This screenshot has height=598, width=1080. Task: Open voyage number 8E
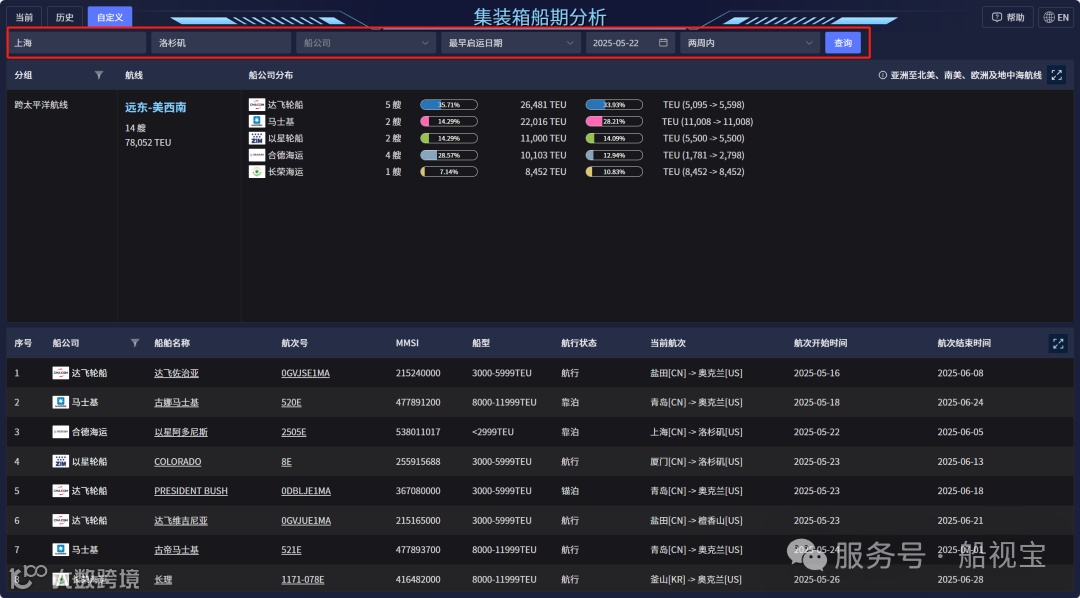click(287, 462)
